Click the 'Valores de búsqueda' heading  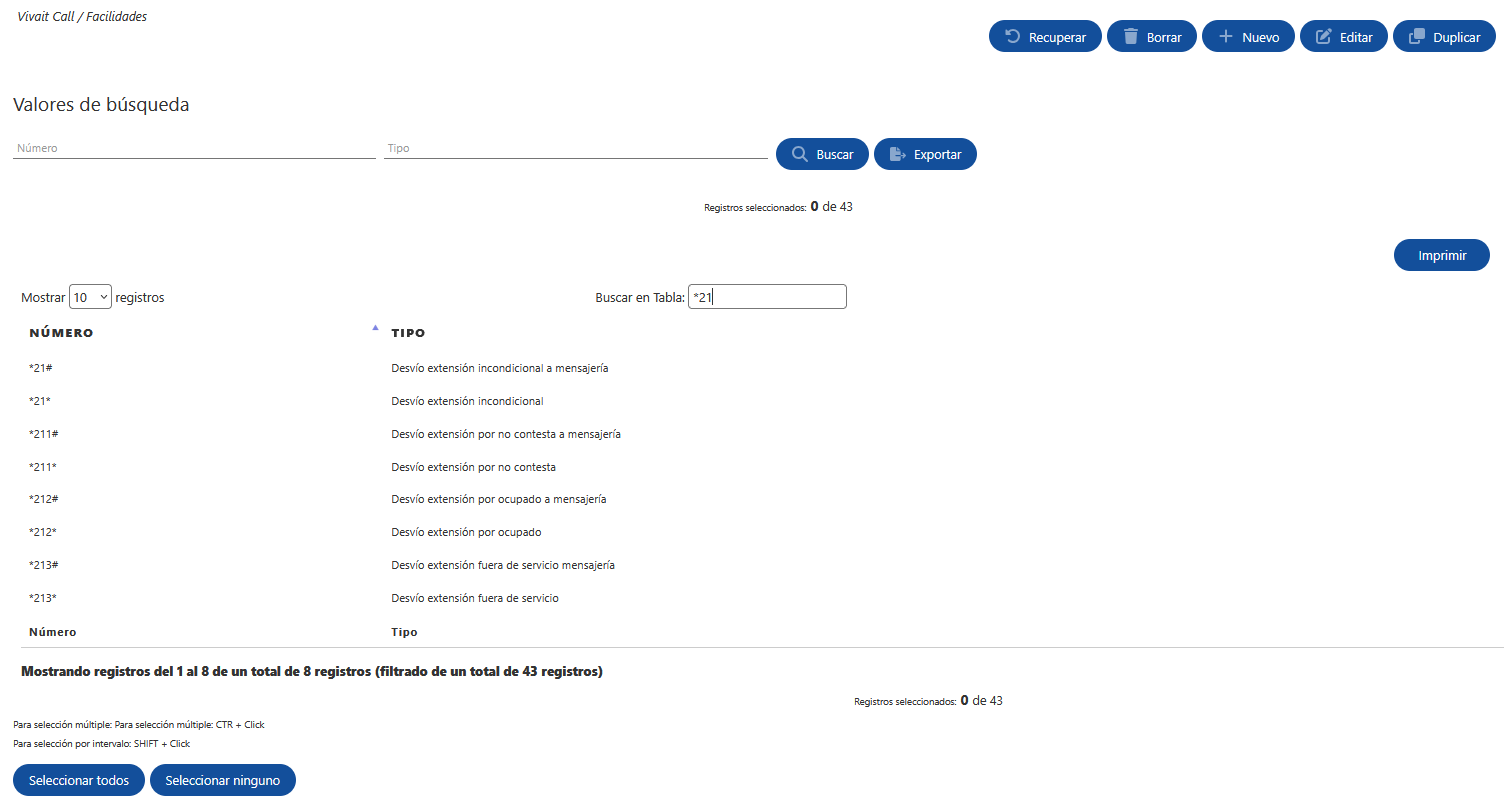[x=101, y=105]
